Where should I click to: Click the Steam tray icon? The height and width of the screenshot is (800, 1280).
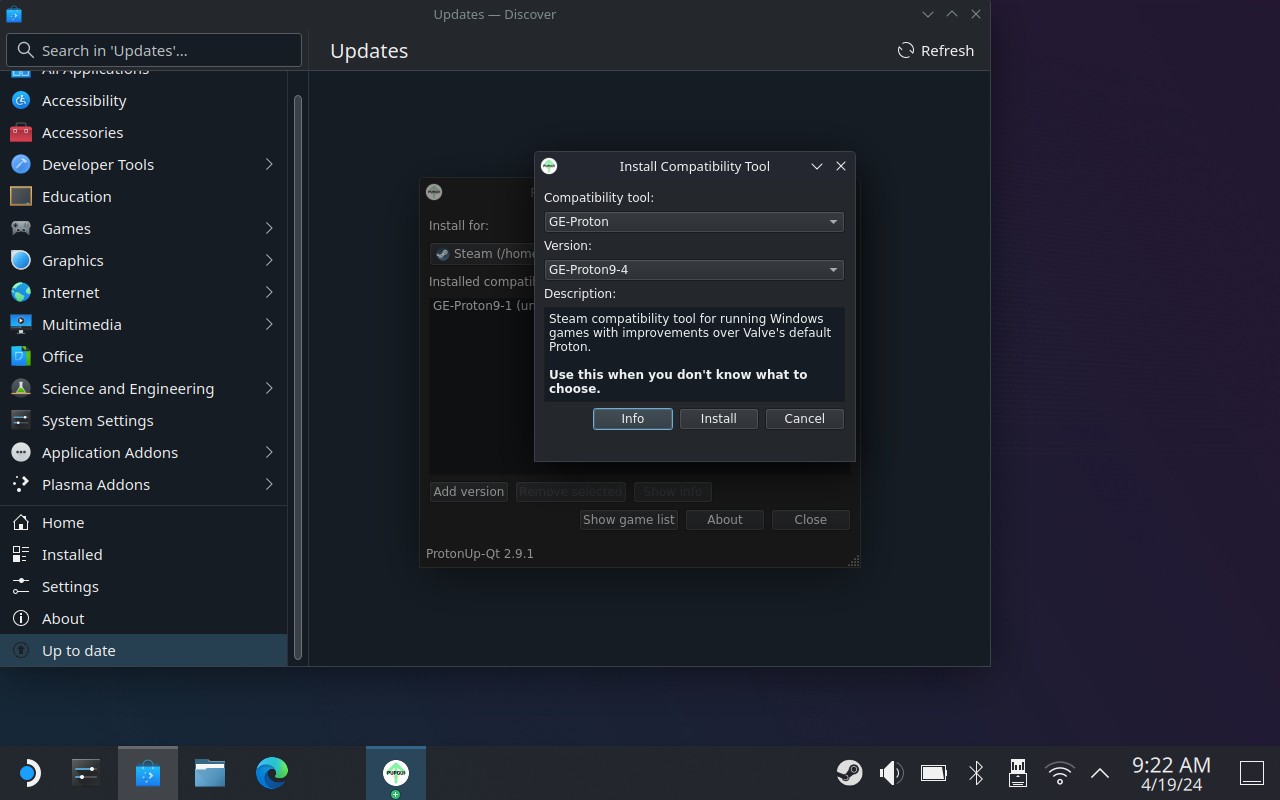(850, 773)
